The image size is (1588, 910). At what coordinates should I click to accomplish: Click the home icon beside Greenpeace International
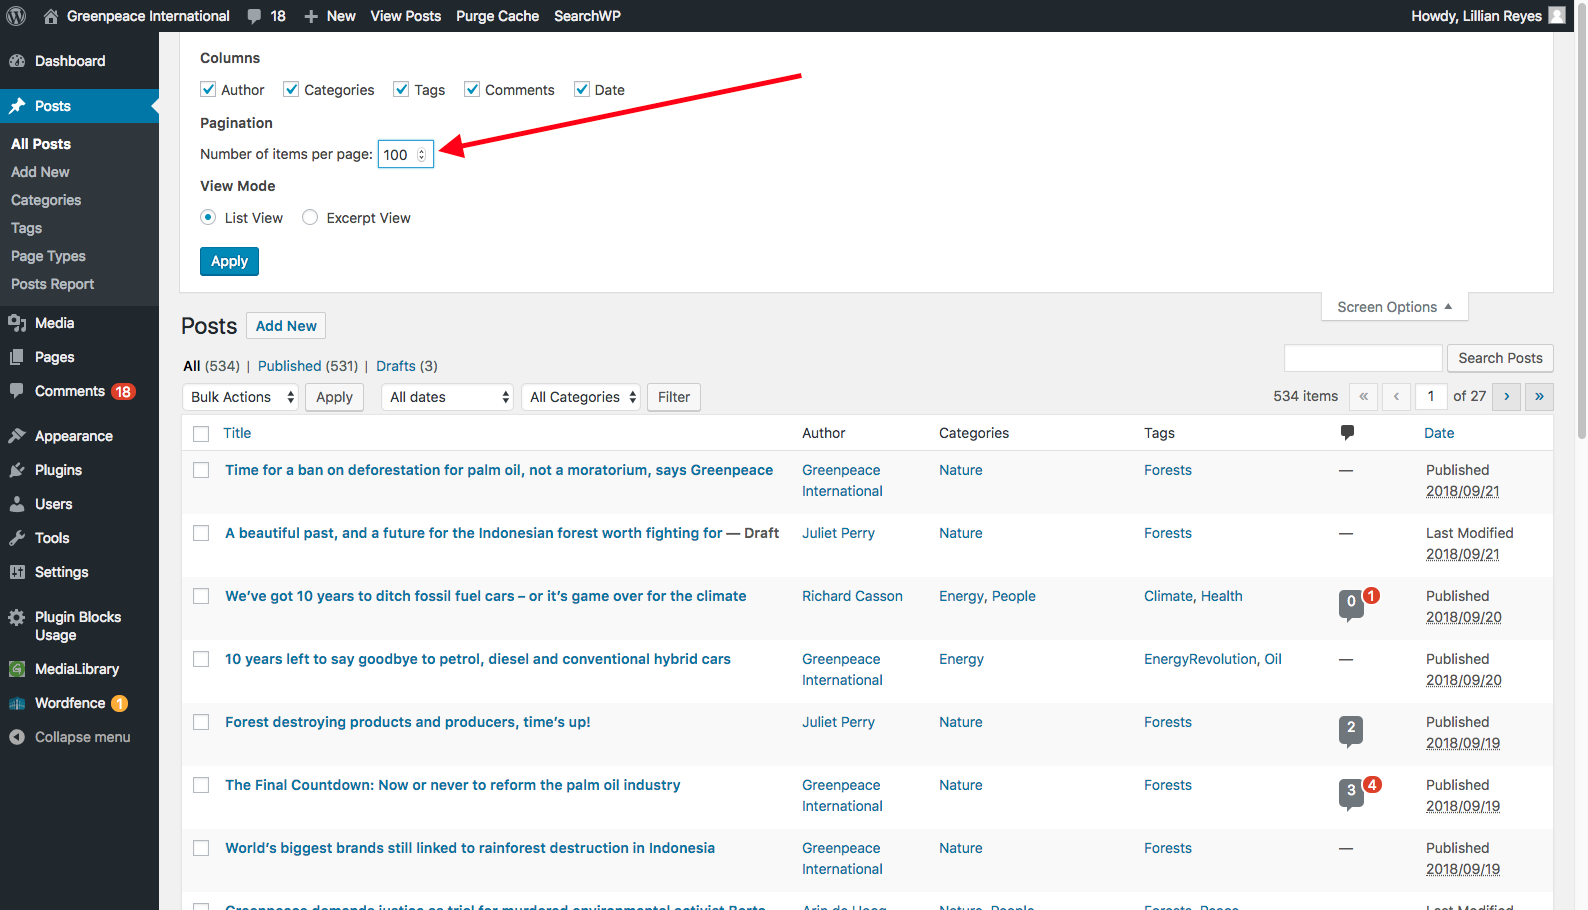click(x=51, y=16)
